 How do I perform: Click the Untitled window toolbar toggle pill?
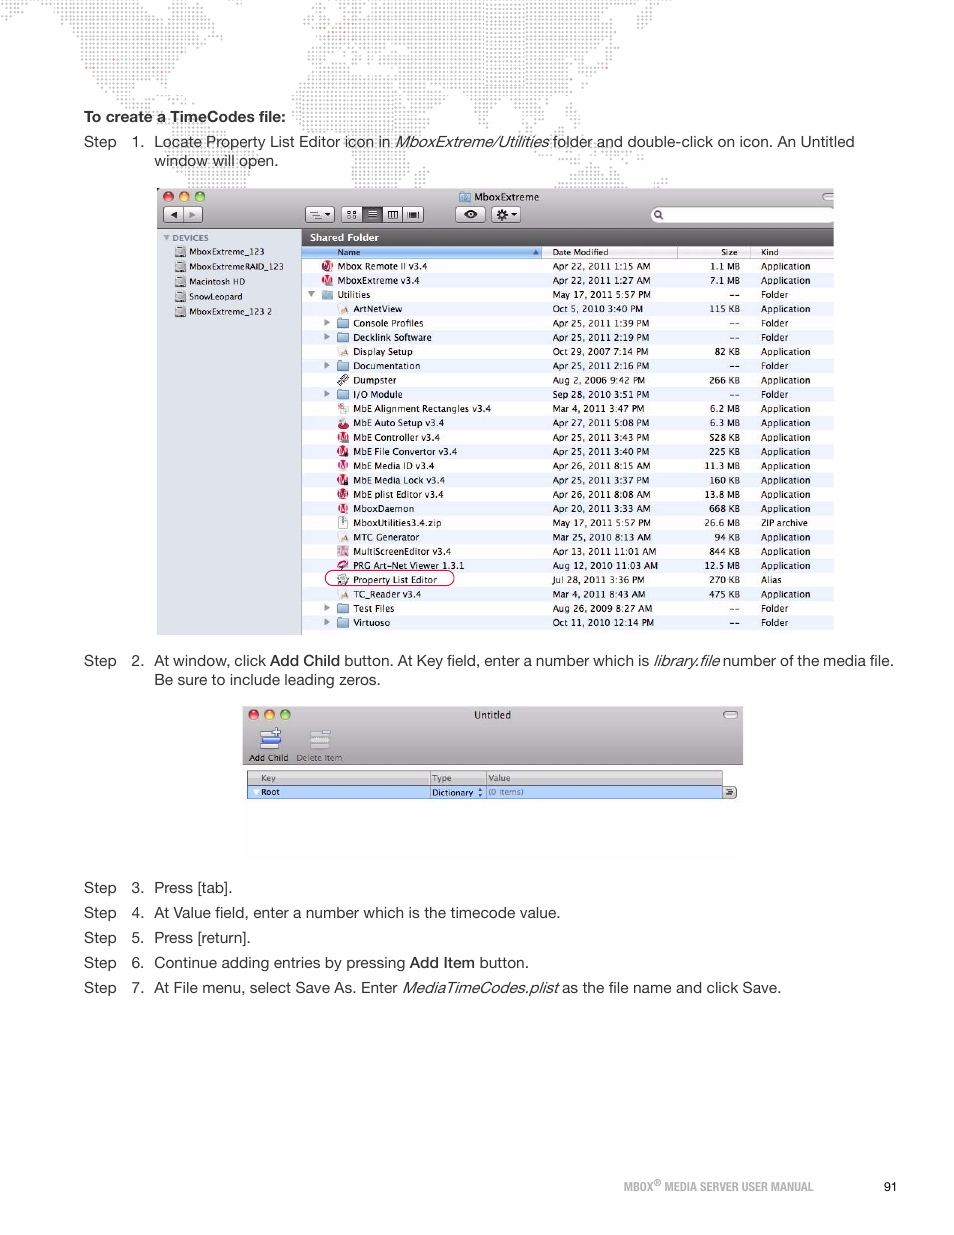coord(730,715)
